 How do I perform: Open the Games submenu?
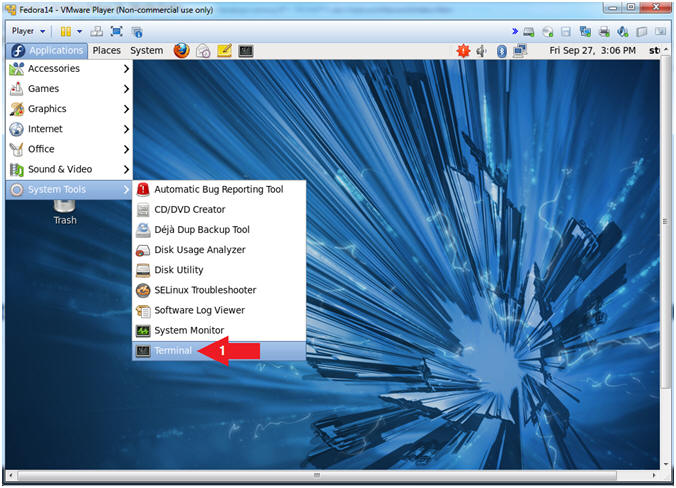(69, 89)
